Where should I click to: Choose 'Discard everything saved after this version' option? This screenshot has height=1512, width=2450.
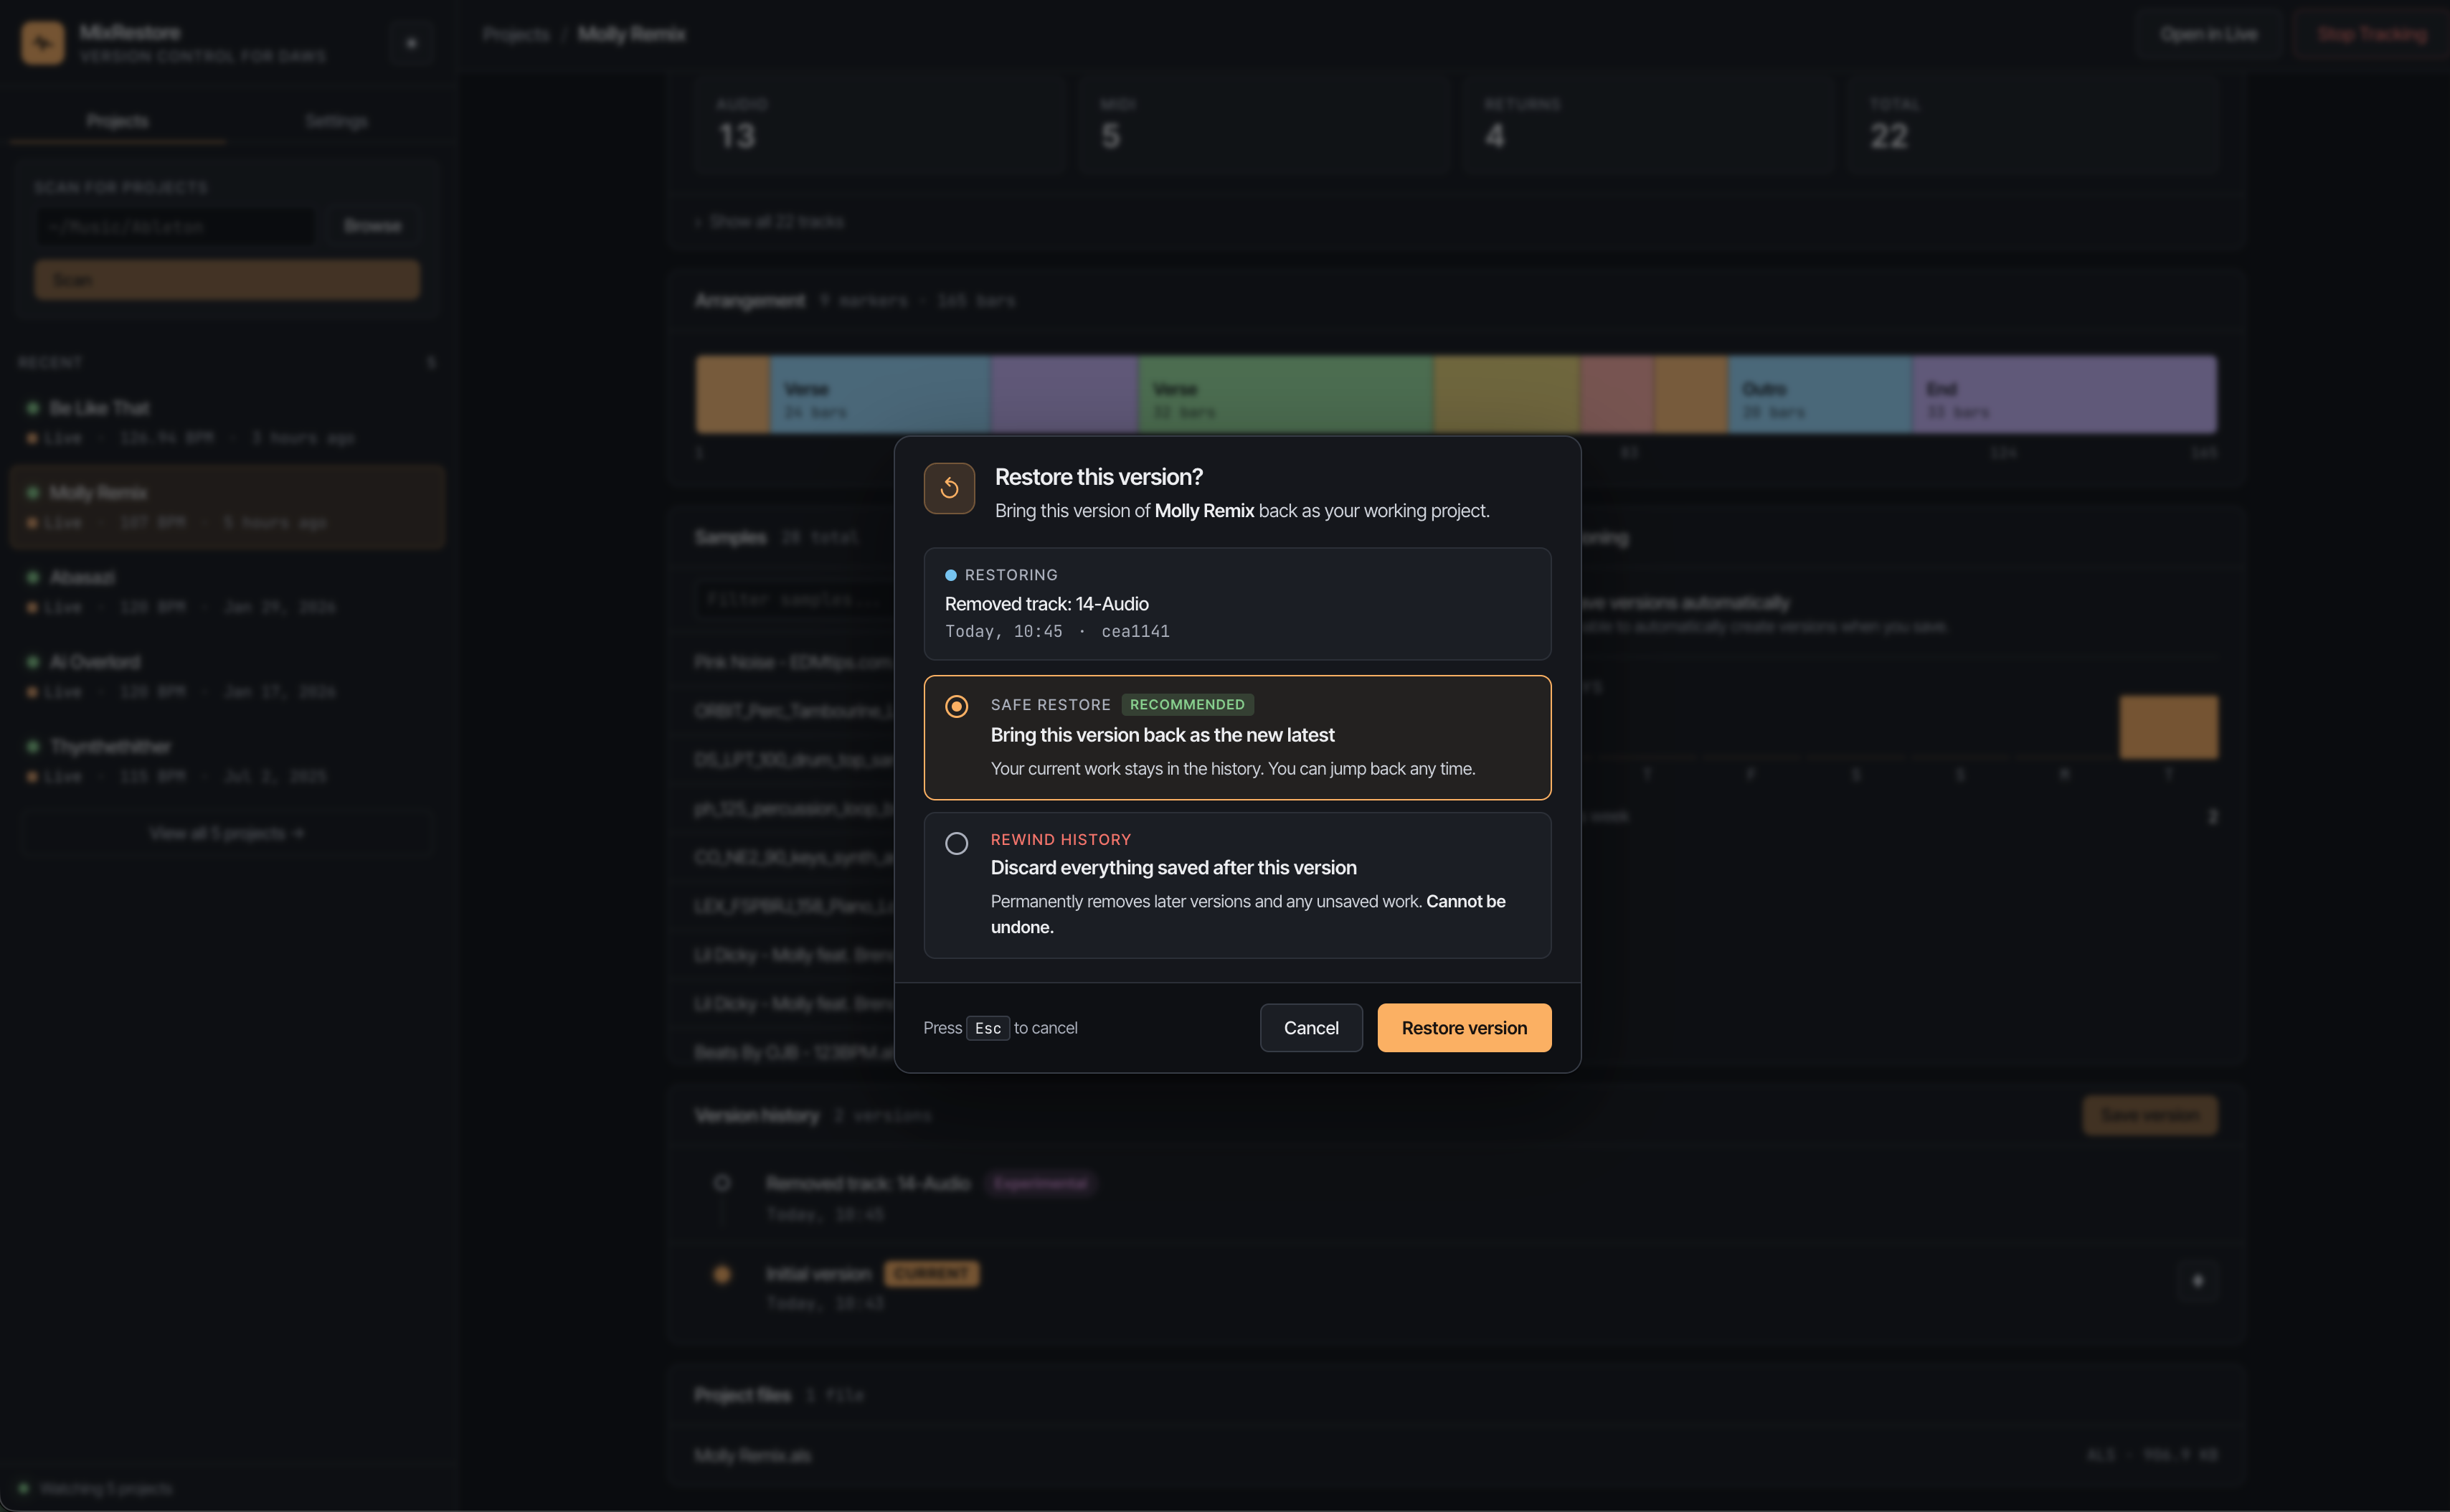coord(1173,868)
